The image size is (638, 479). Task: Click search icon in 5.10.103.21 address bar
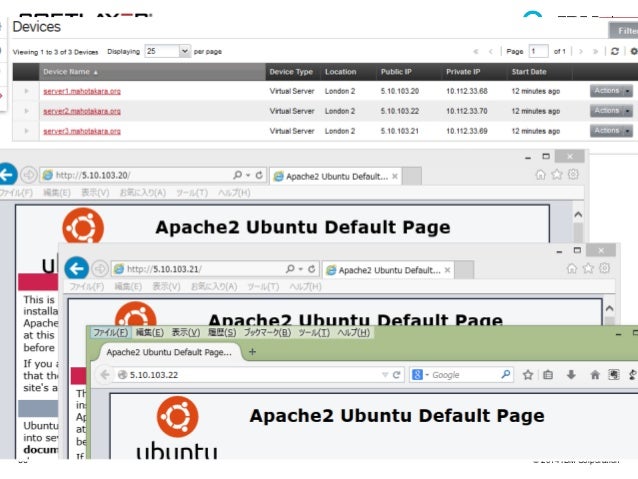(x=290, y=269)
